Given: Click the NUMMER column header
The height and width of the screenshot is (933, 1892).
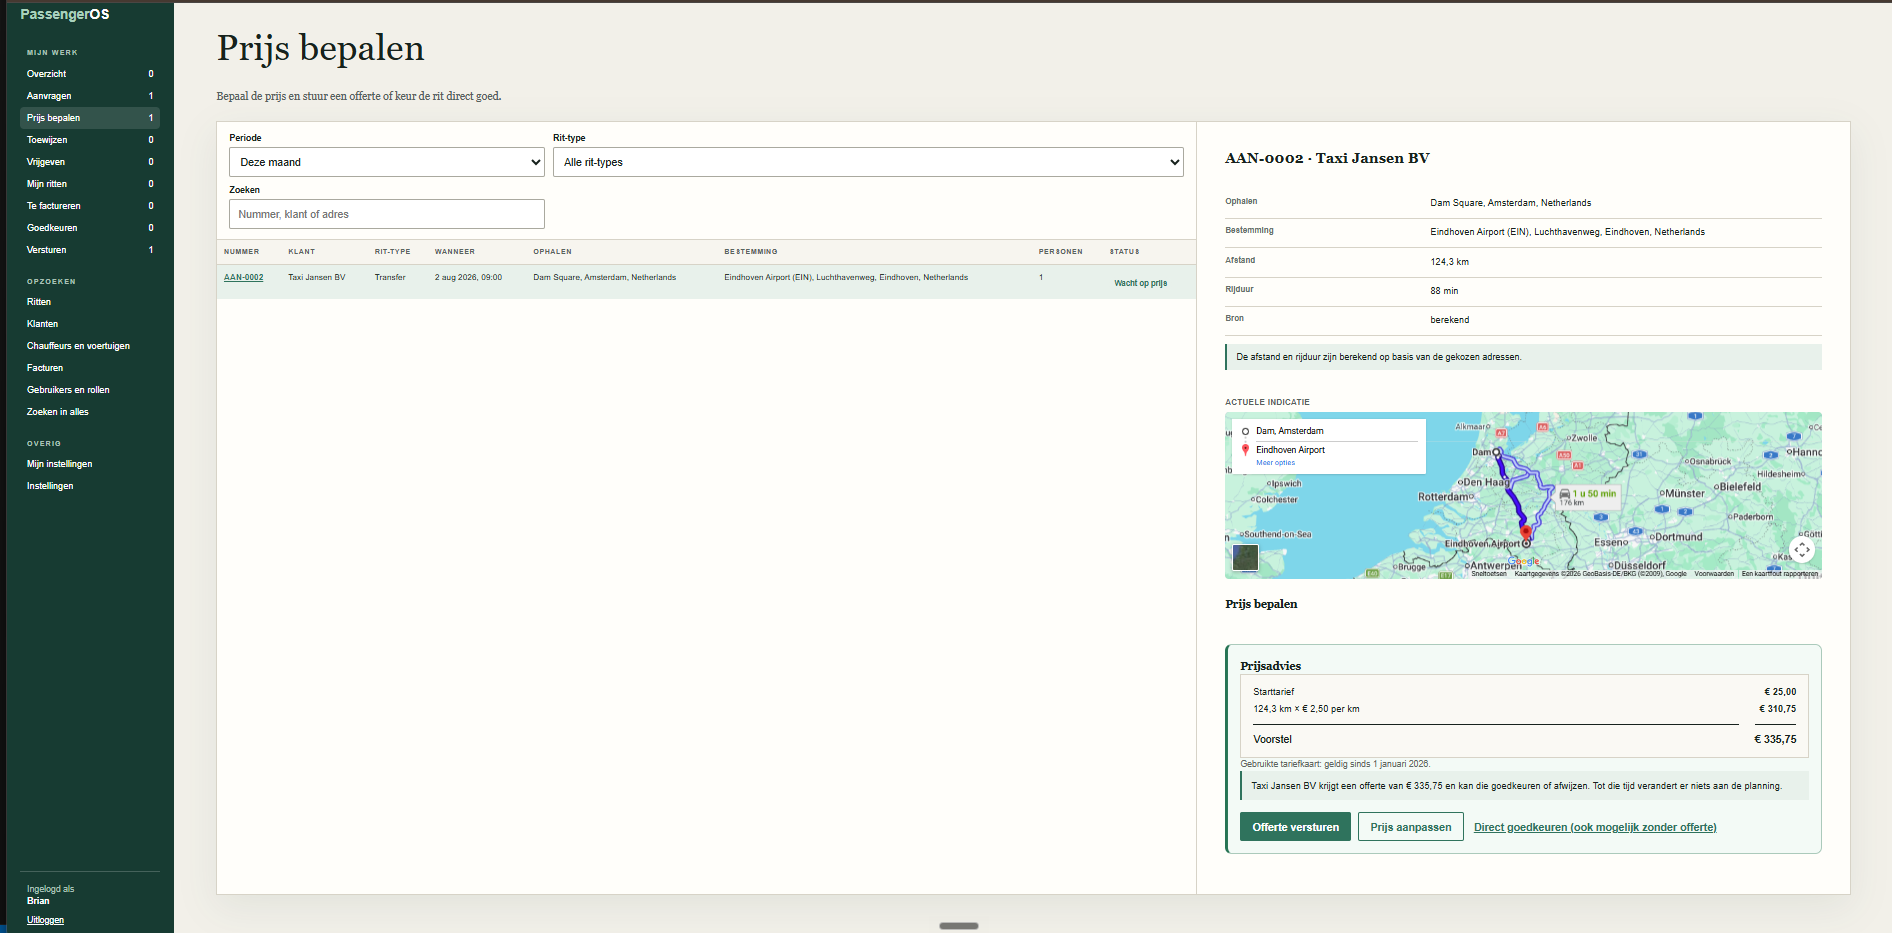Looking at the screenshot, I should point(241,252).
